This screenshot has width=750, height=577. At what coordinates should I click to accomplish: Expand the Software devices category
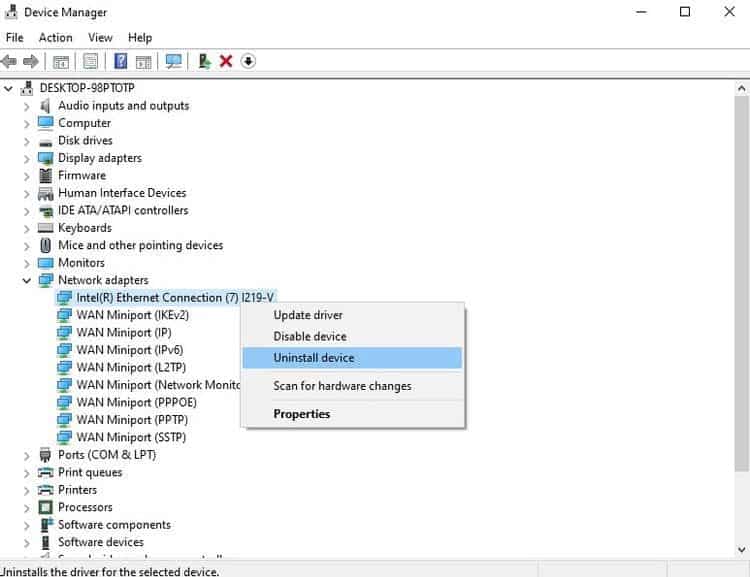coord(26,543)
